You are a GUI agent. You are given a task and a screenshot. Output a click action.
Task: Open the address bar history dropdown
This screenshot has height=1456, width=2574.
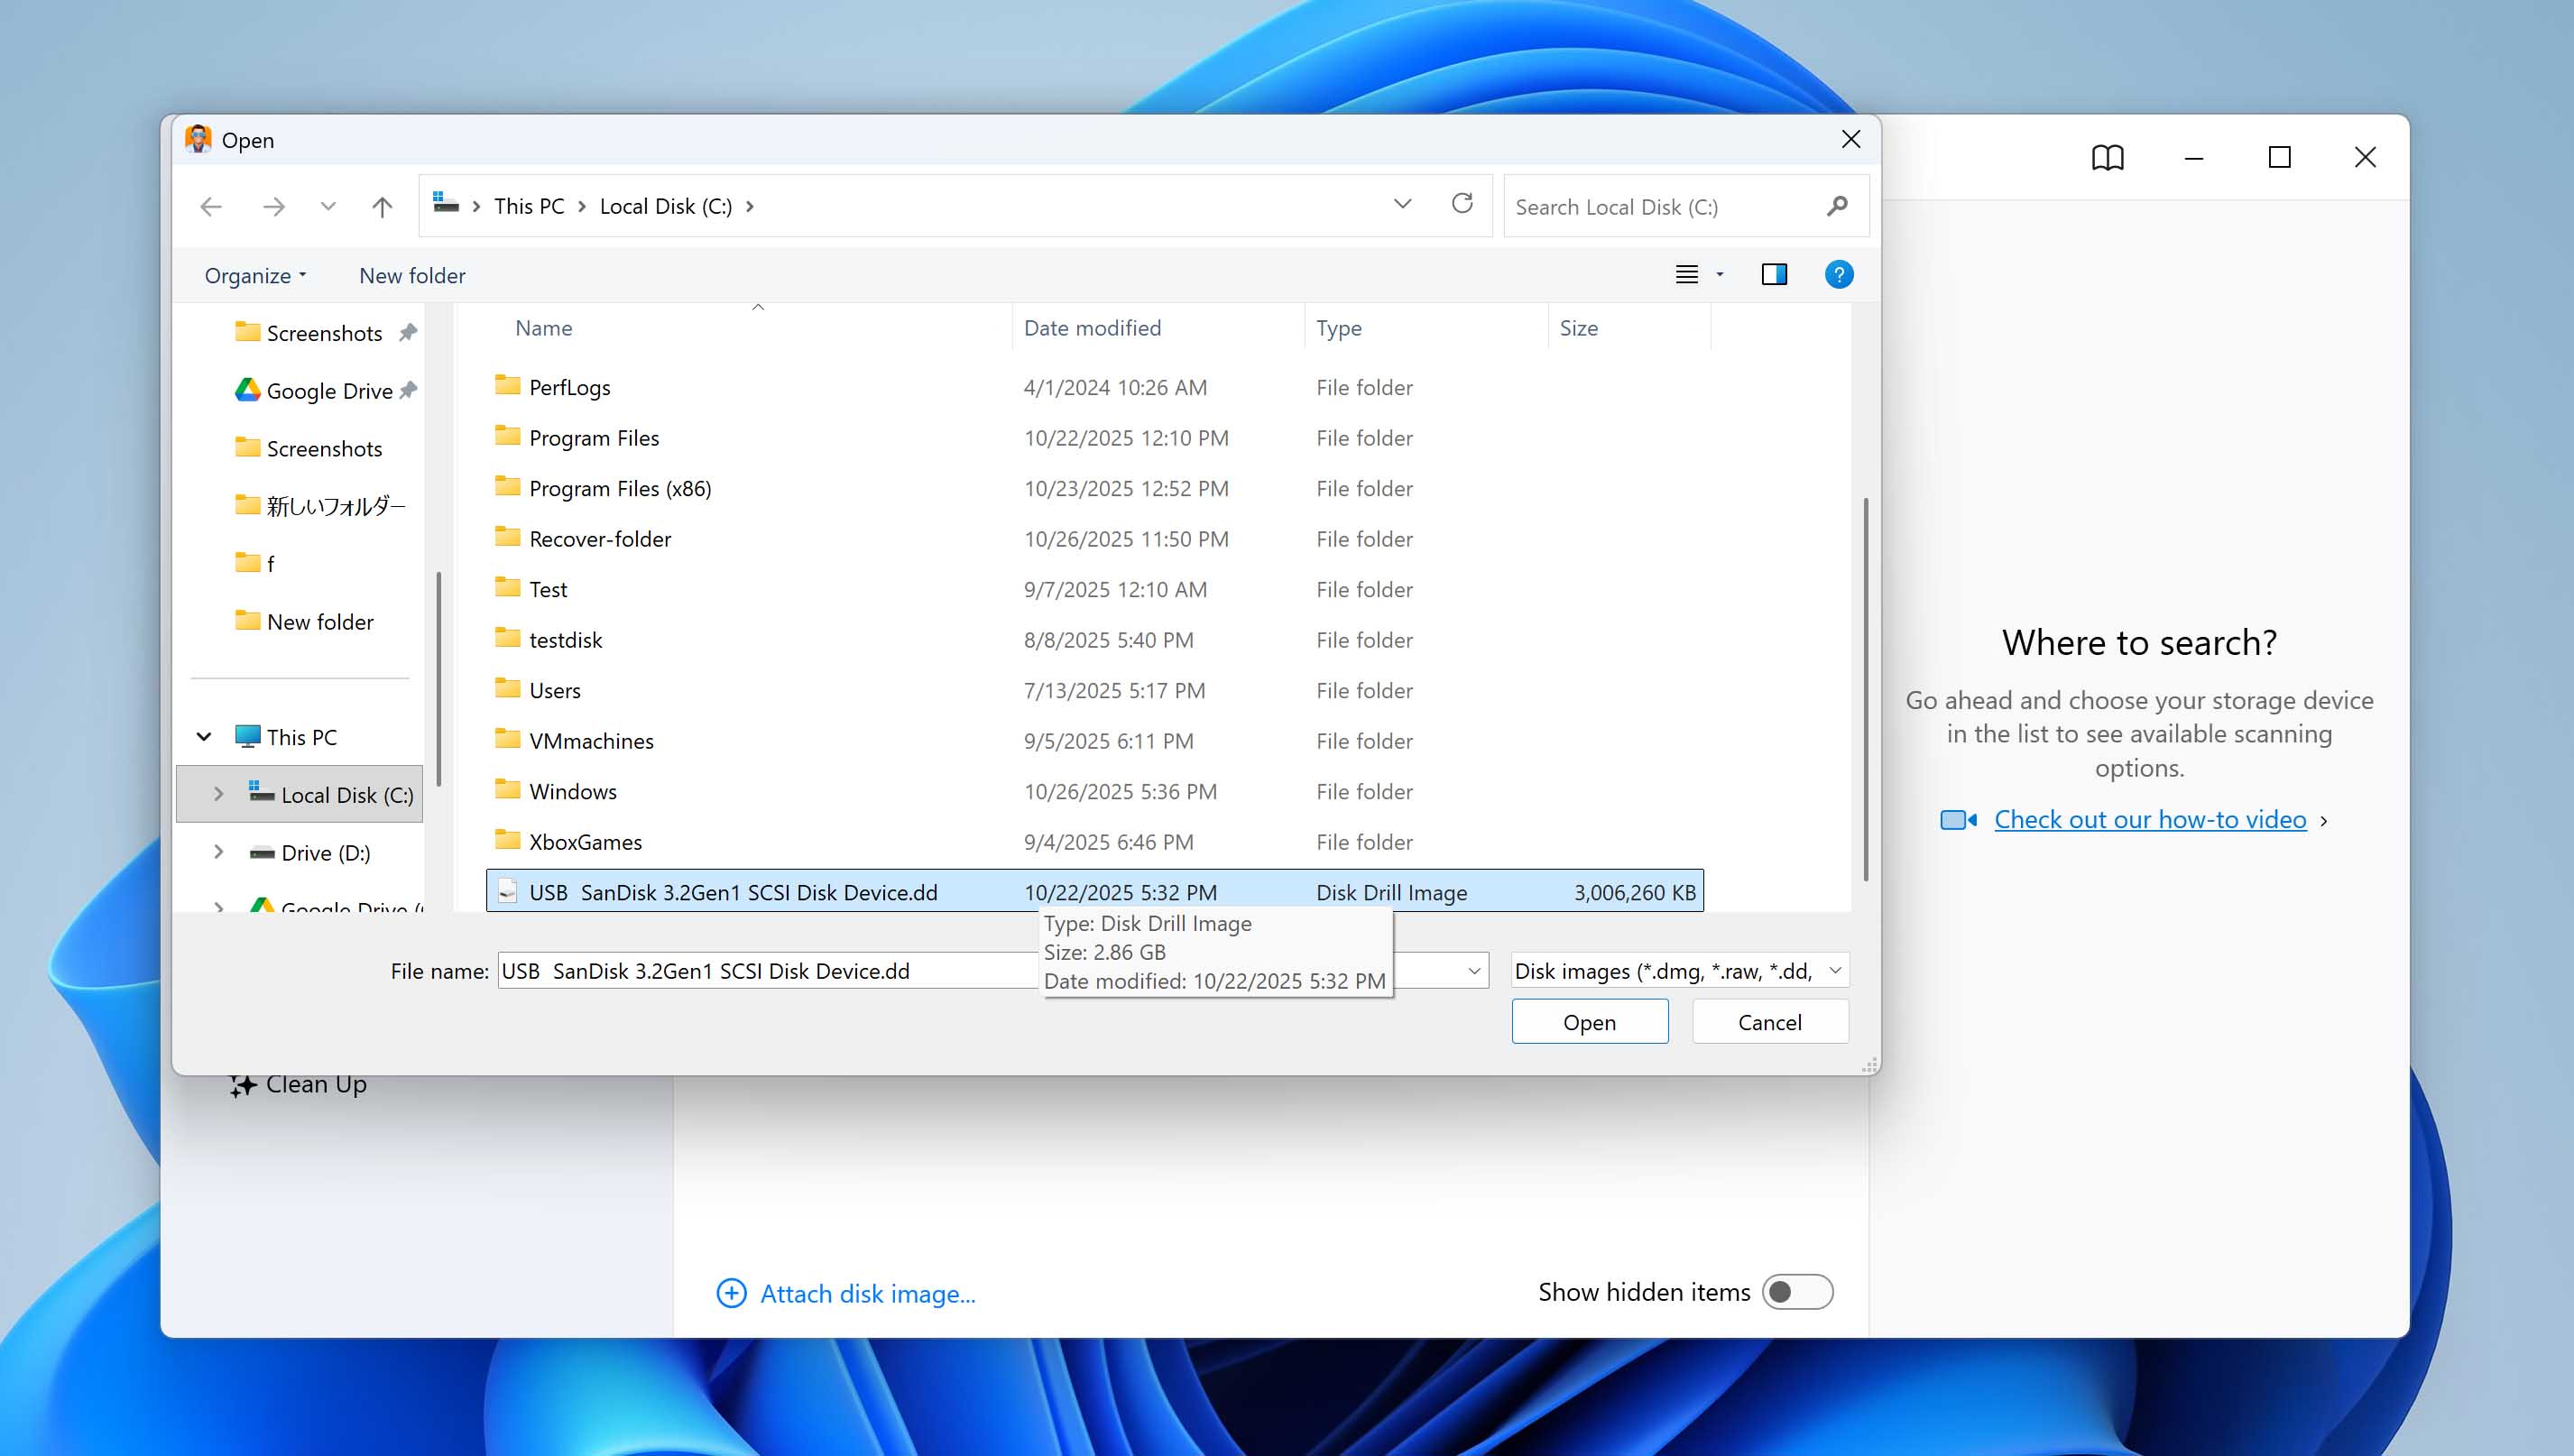(x=1403, y=204)
